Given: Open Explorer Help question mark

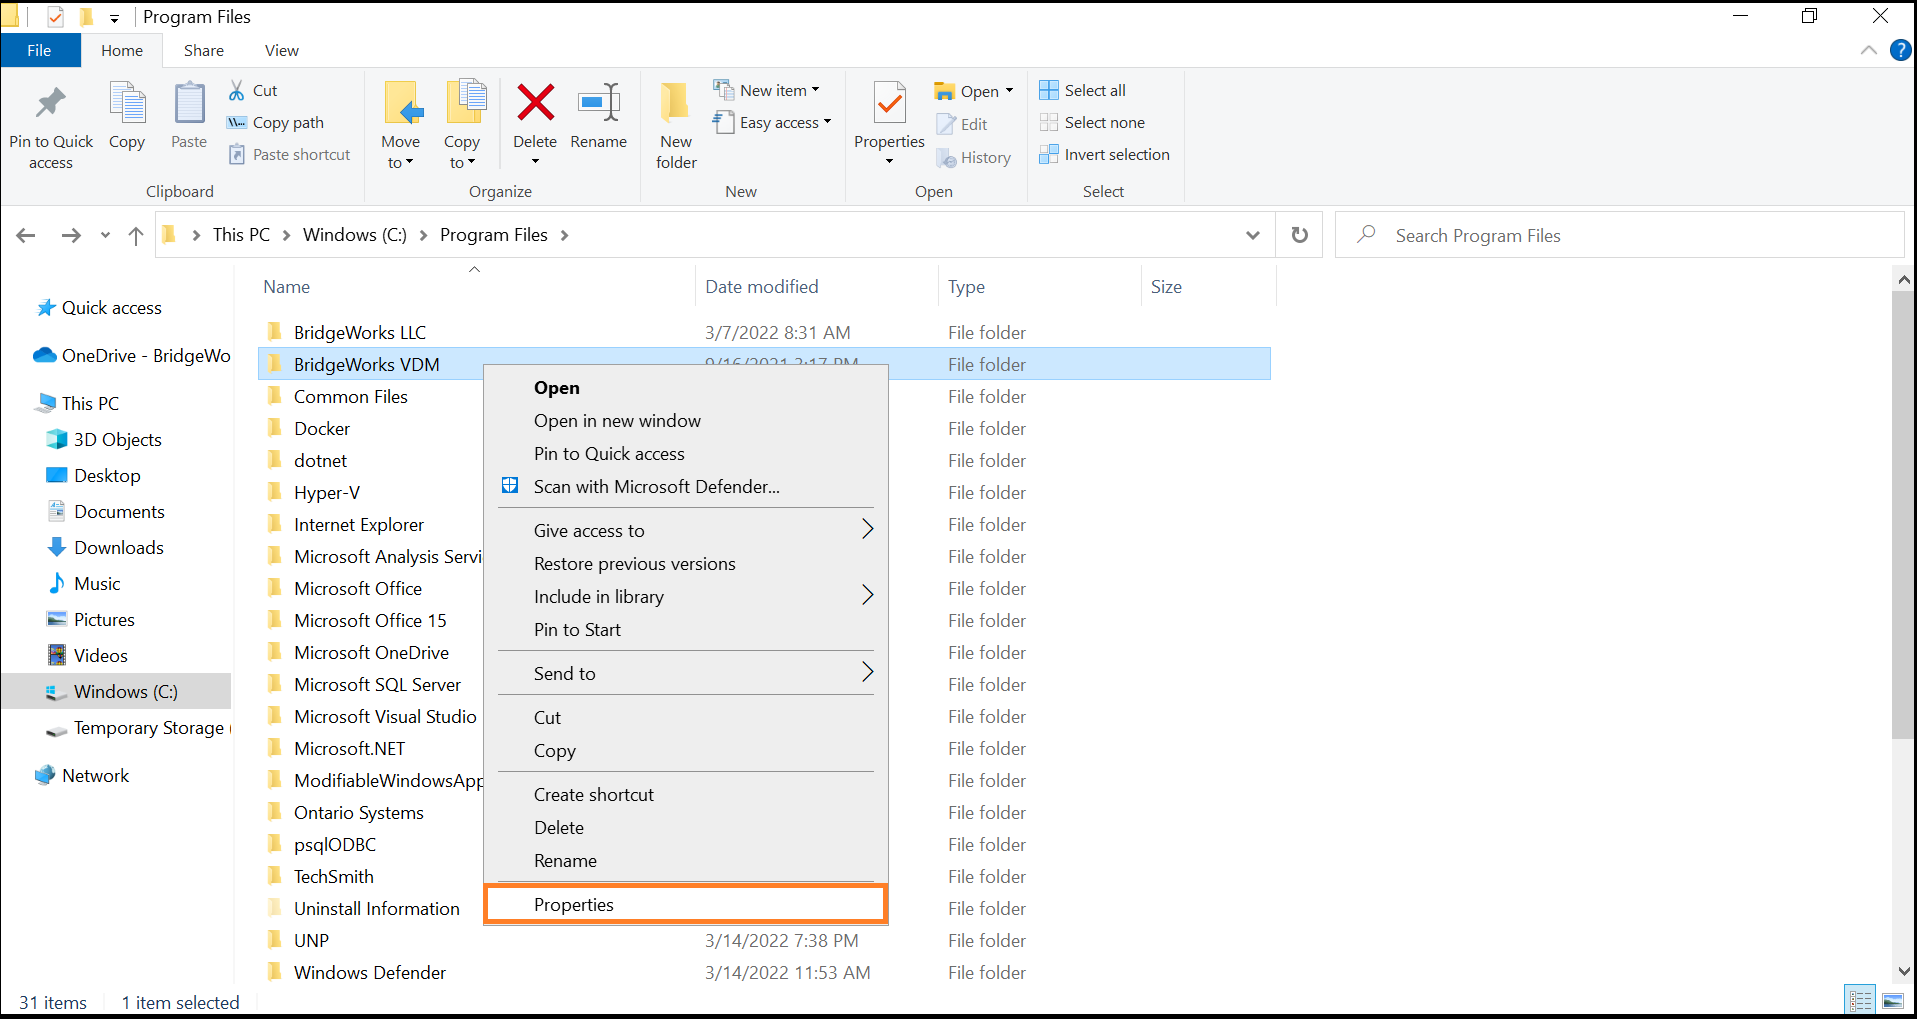Looking at the screenshot, I should pyautogui.click(x=1900, y=50).
